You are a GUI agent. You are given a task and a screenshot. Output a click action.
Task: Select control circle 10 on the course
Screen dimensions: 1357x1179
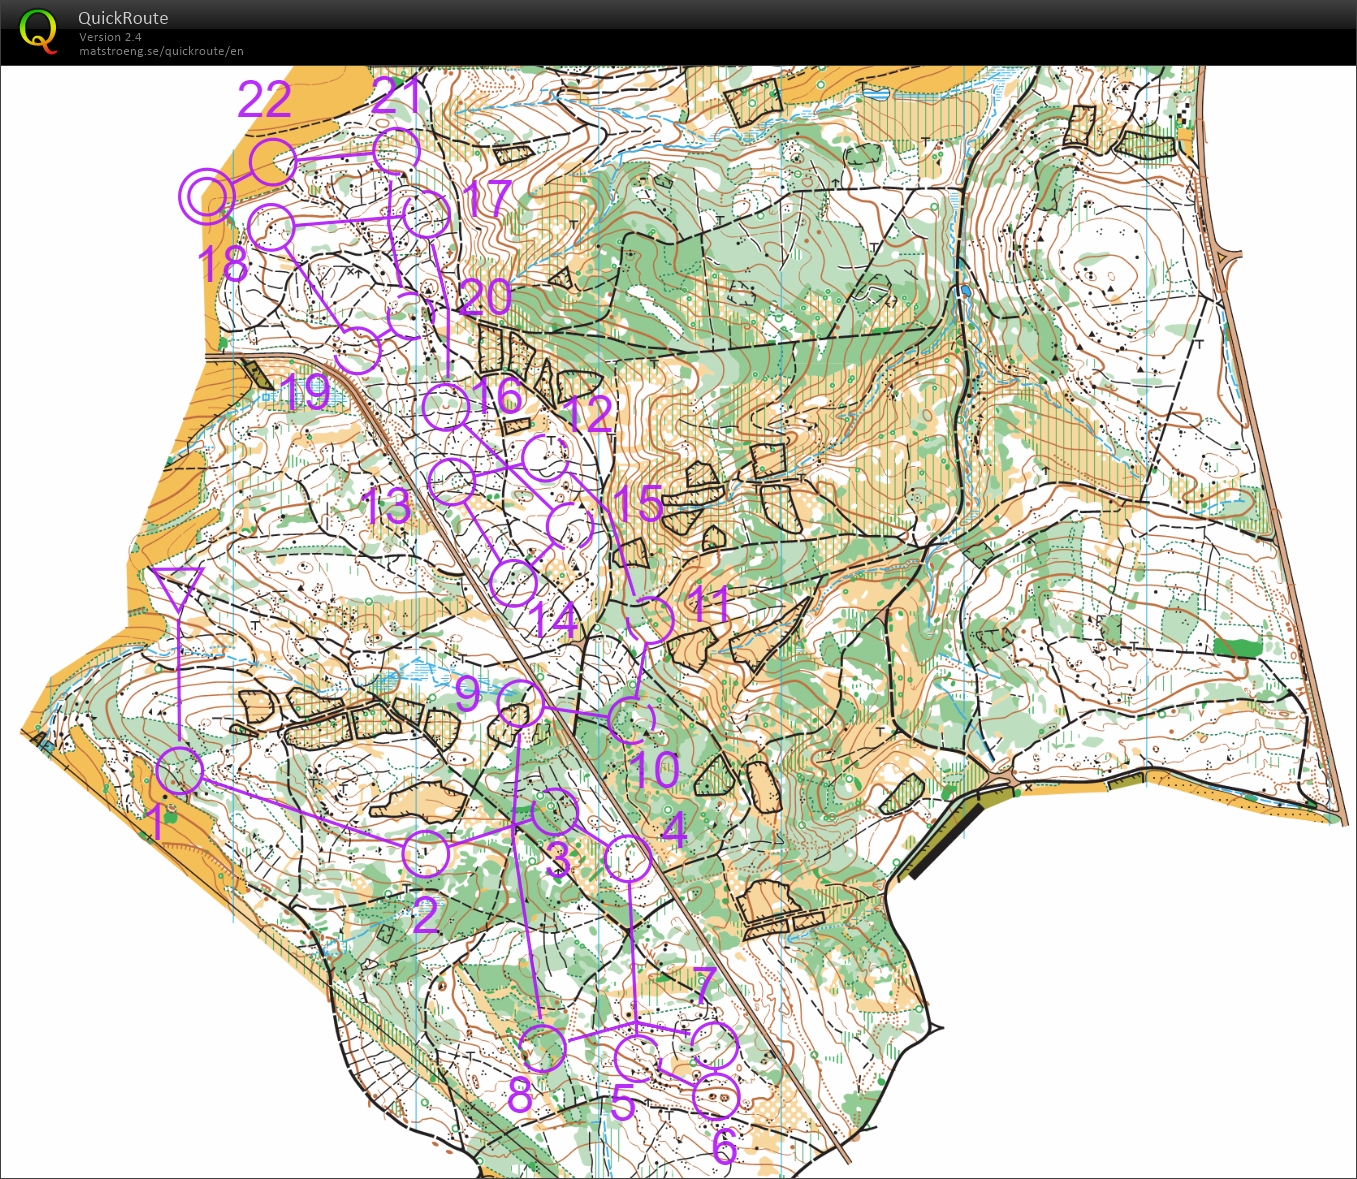pyautogui.click(x=631, y=719)
